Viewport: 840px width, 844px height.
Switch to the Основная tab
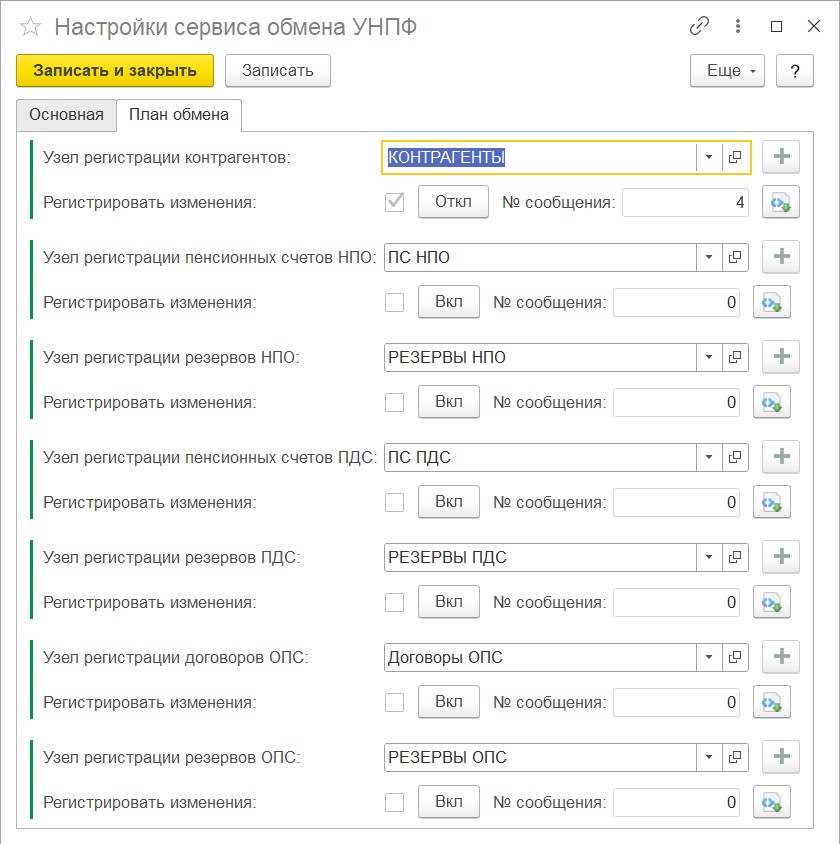click(66, 115)
